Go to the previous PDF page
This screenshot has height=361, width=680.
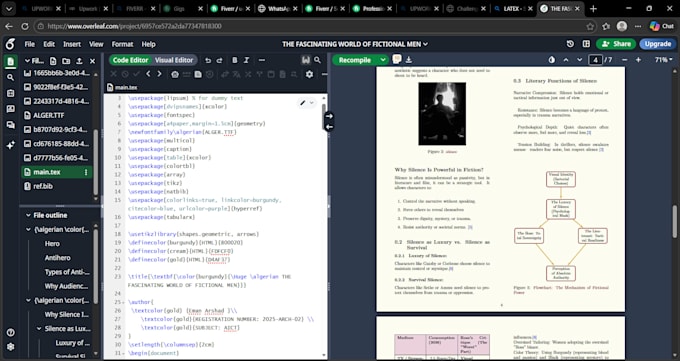566,60
